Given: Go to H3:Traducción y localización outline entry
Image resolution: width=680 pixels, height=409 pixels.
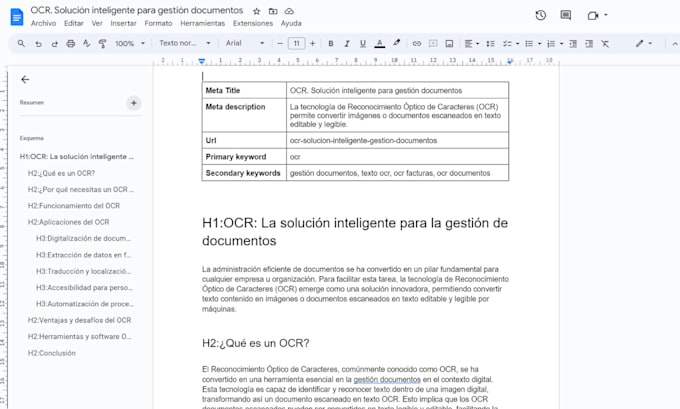Looking at the screenshot, I should (x=83, y=271).
